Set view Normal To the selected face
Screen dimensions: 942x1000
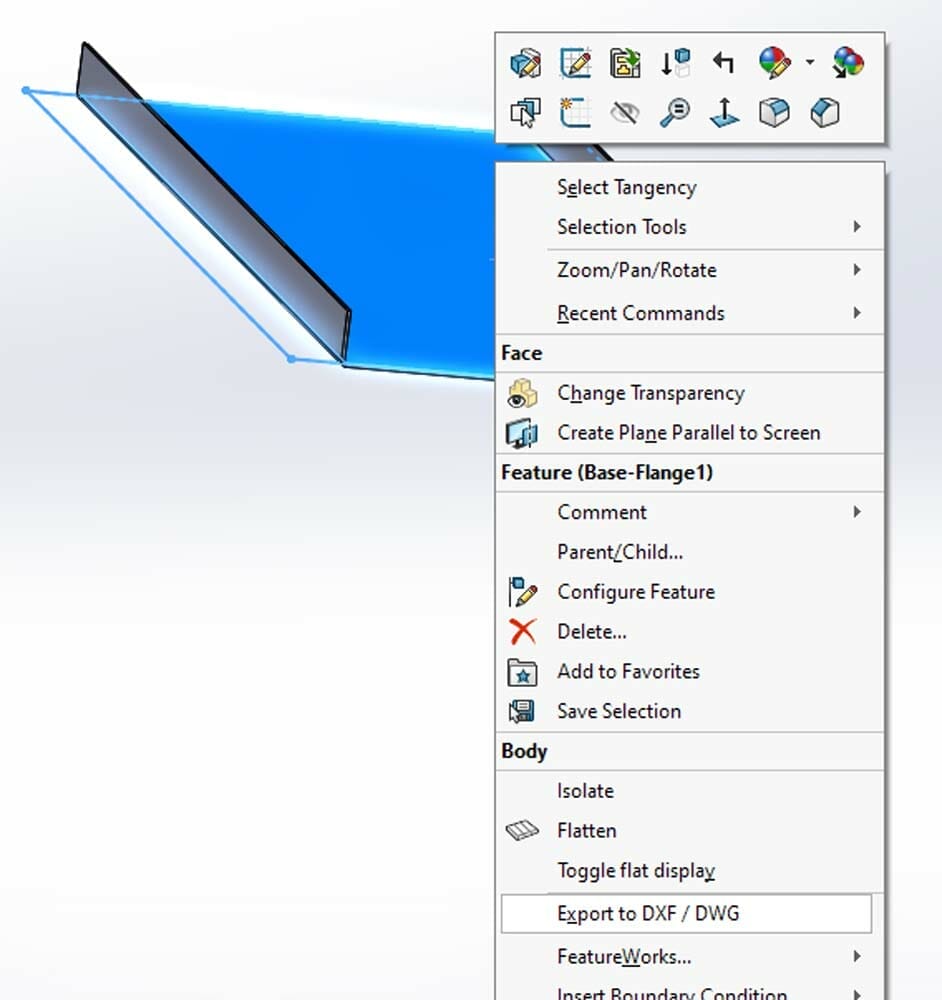(724, 112)
